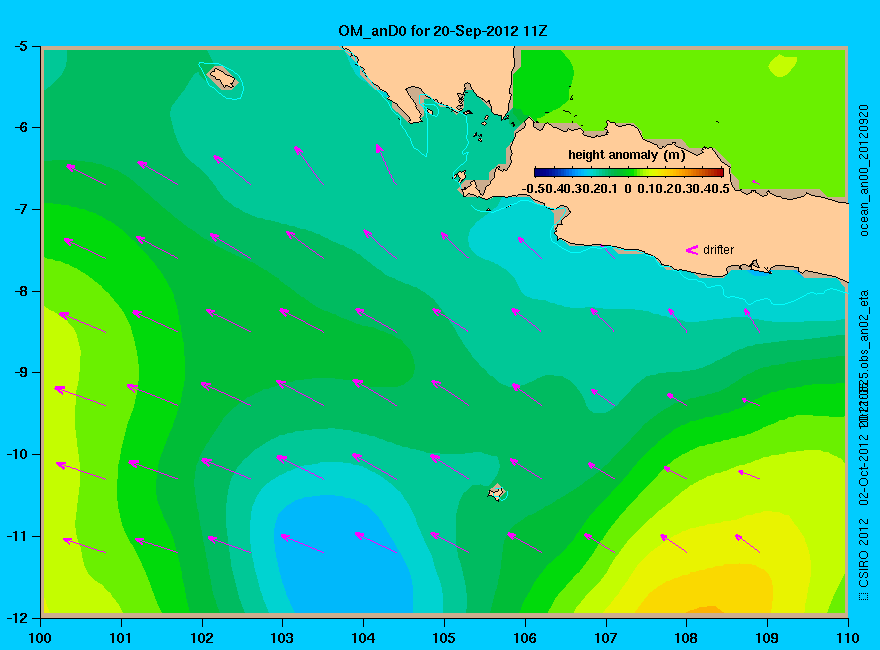Click the y-axis label -10
The width and height of the screenshot is (880, 650).
pos(17,454)
